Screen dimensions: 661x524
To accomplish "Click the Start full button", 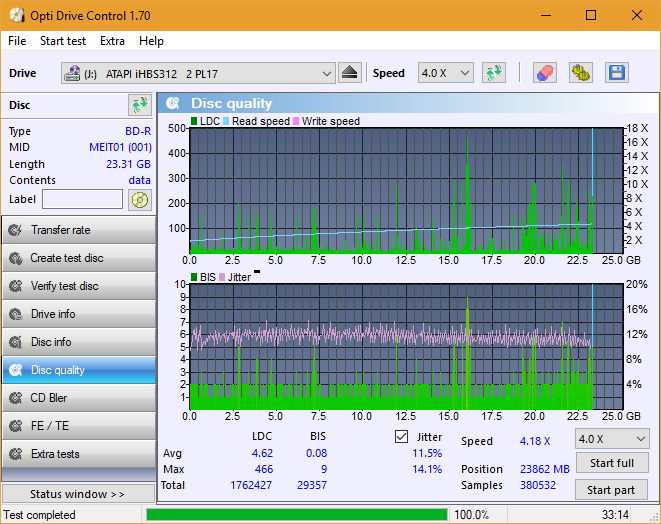I will [612, 463].
